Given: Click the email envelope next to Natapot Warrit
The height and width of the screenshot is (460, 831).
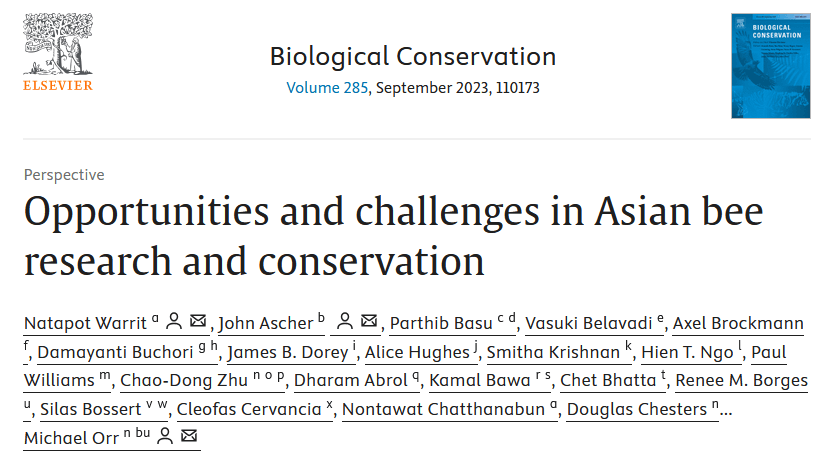Looking at the screenshot, I should point(198,322).
